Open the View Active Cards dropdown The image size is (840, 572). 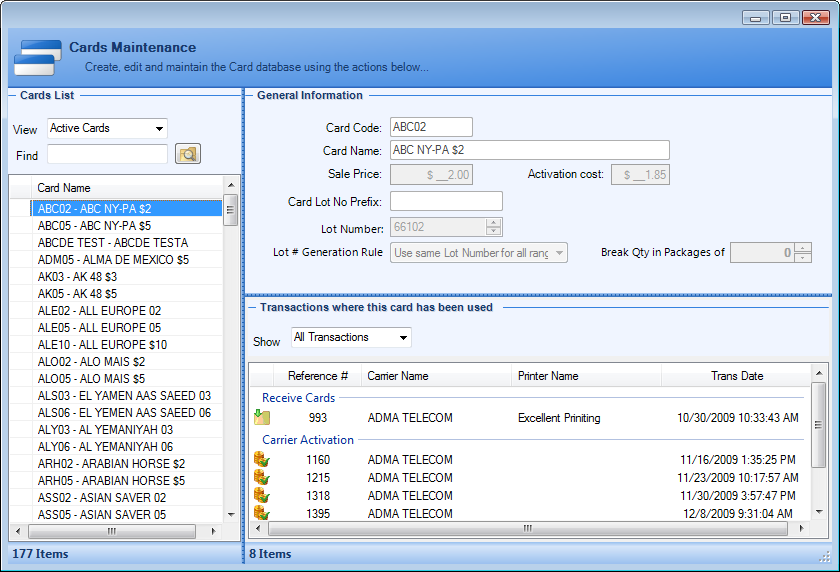point(159,129)
